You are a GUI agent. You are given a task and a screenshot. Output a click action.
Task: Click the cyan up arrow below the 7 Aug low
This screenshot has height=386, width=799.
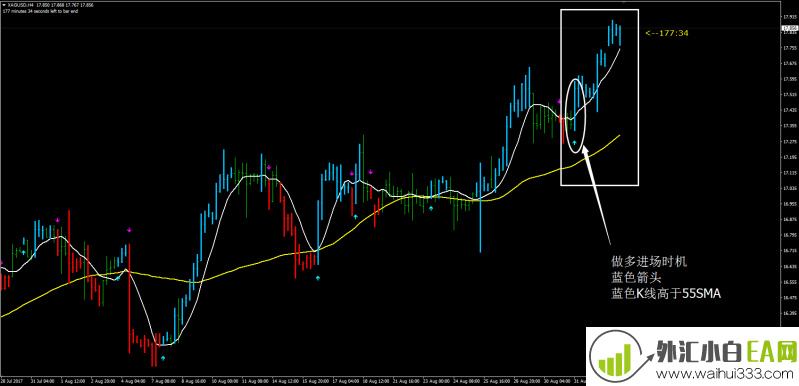(x=163, y=358)
